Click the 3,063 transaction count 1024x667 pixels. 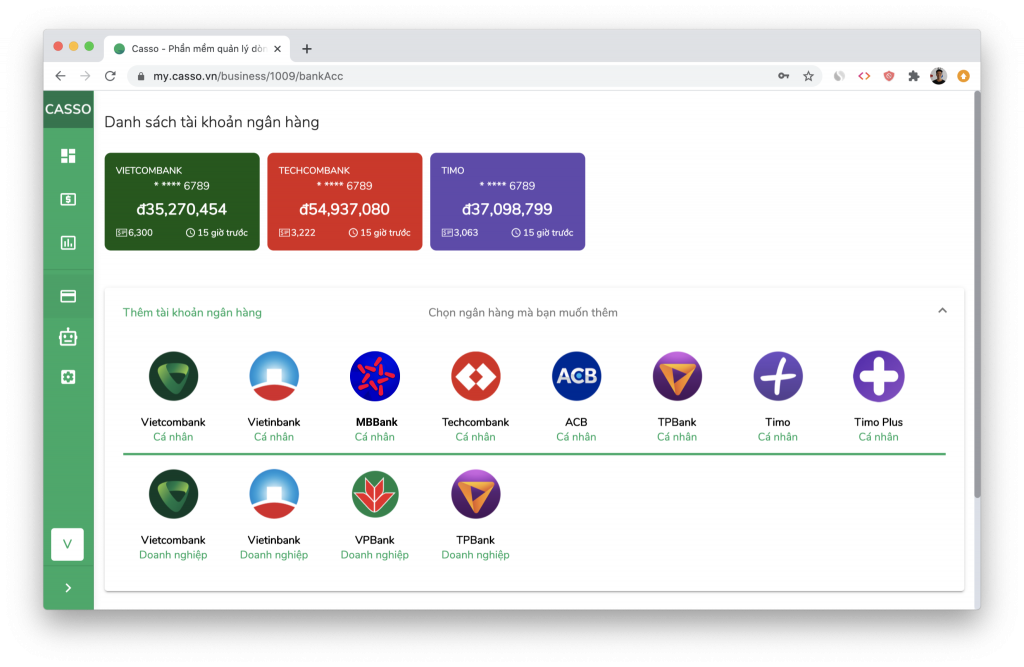pos(460,233)
